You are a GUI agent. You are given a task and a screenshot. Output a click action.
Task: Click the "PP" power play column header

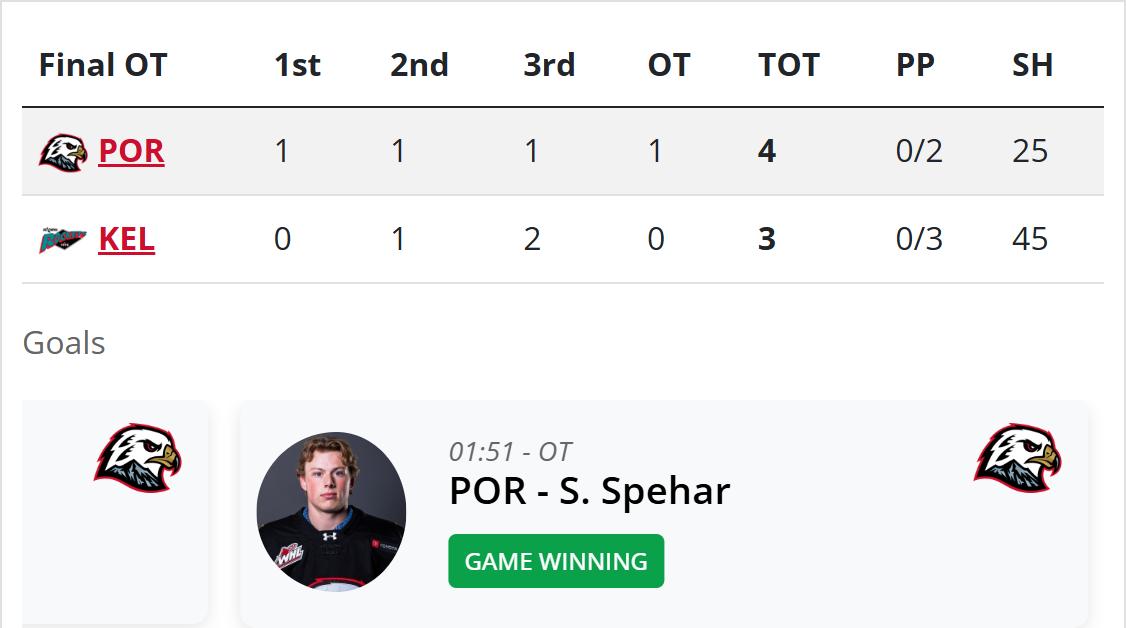(x=915, y=65)
